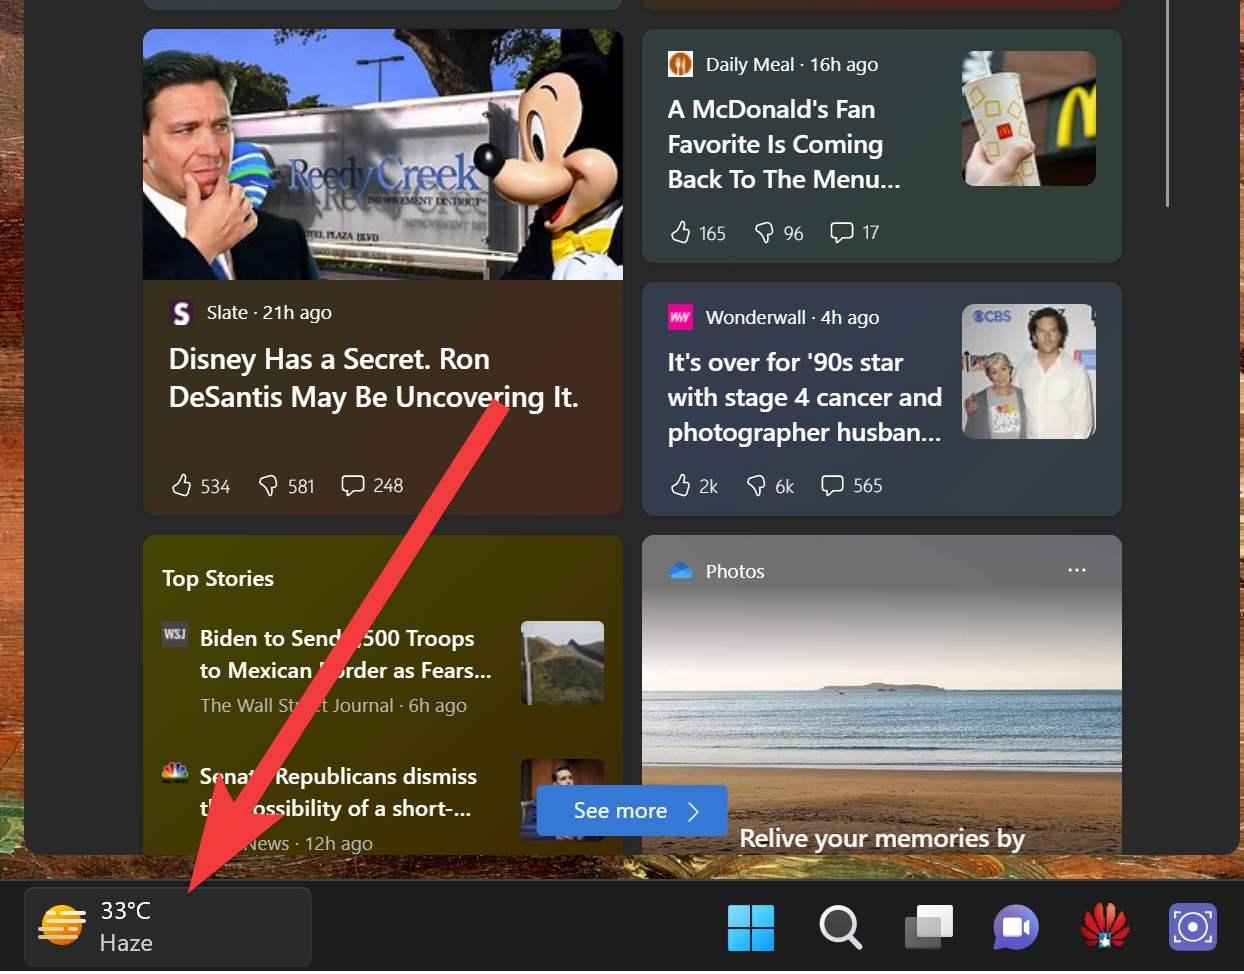
Task: Open Photos card three-dot options menu
Action: point(1077,570)
